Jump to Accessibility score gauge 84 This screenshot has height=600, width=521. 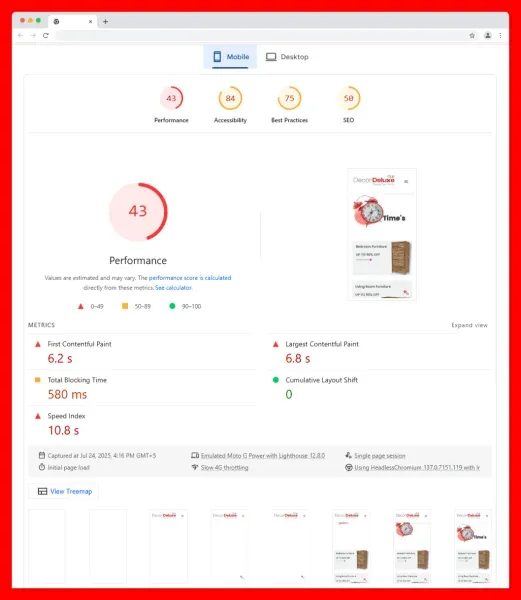[230, 98]
